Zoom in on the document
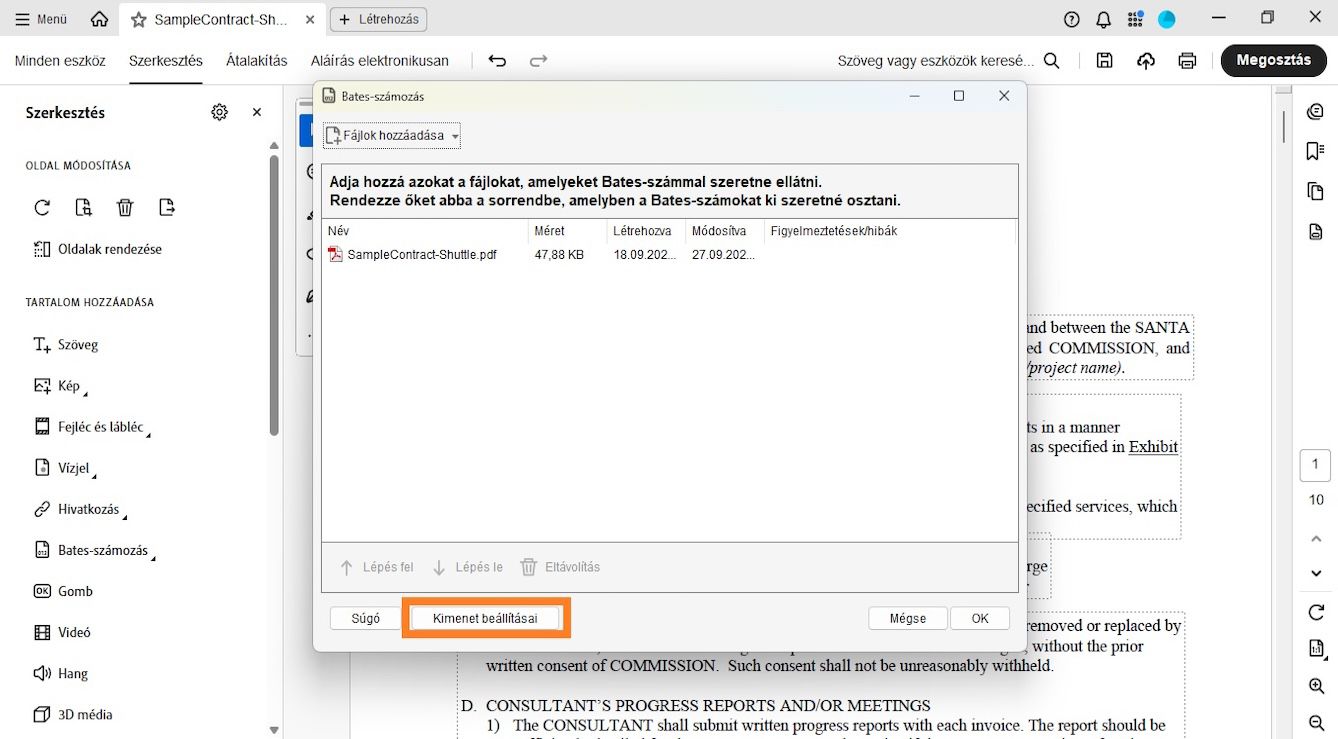This screenshot has height=739, width=1338. coord(1316,686)
